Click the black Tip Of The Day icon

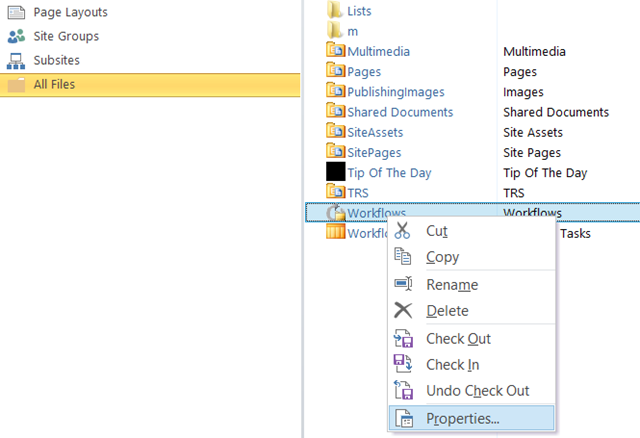(x=336, y=171)
